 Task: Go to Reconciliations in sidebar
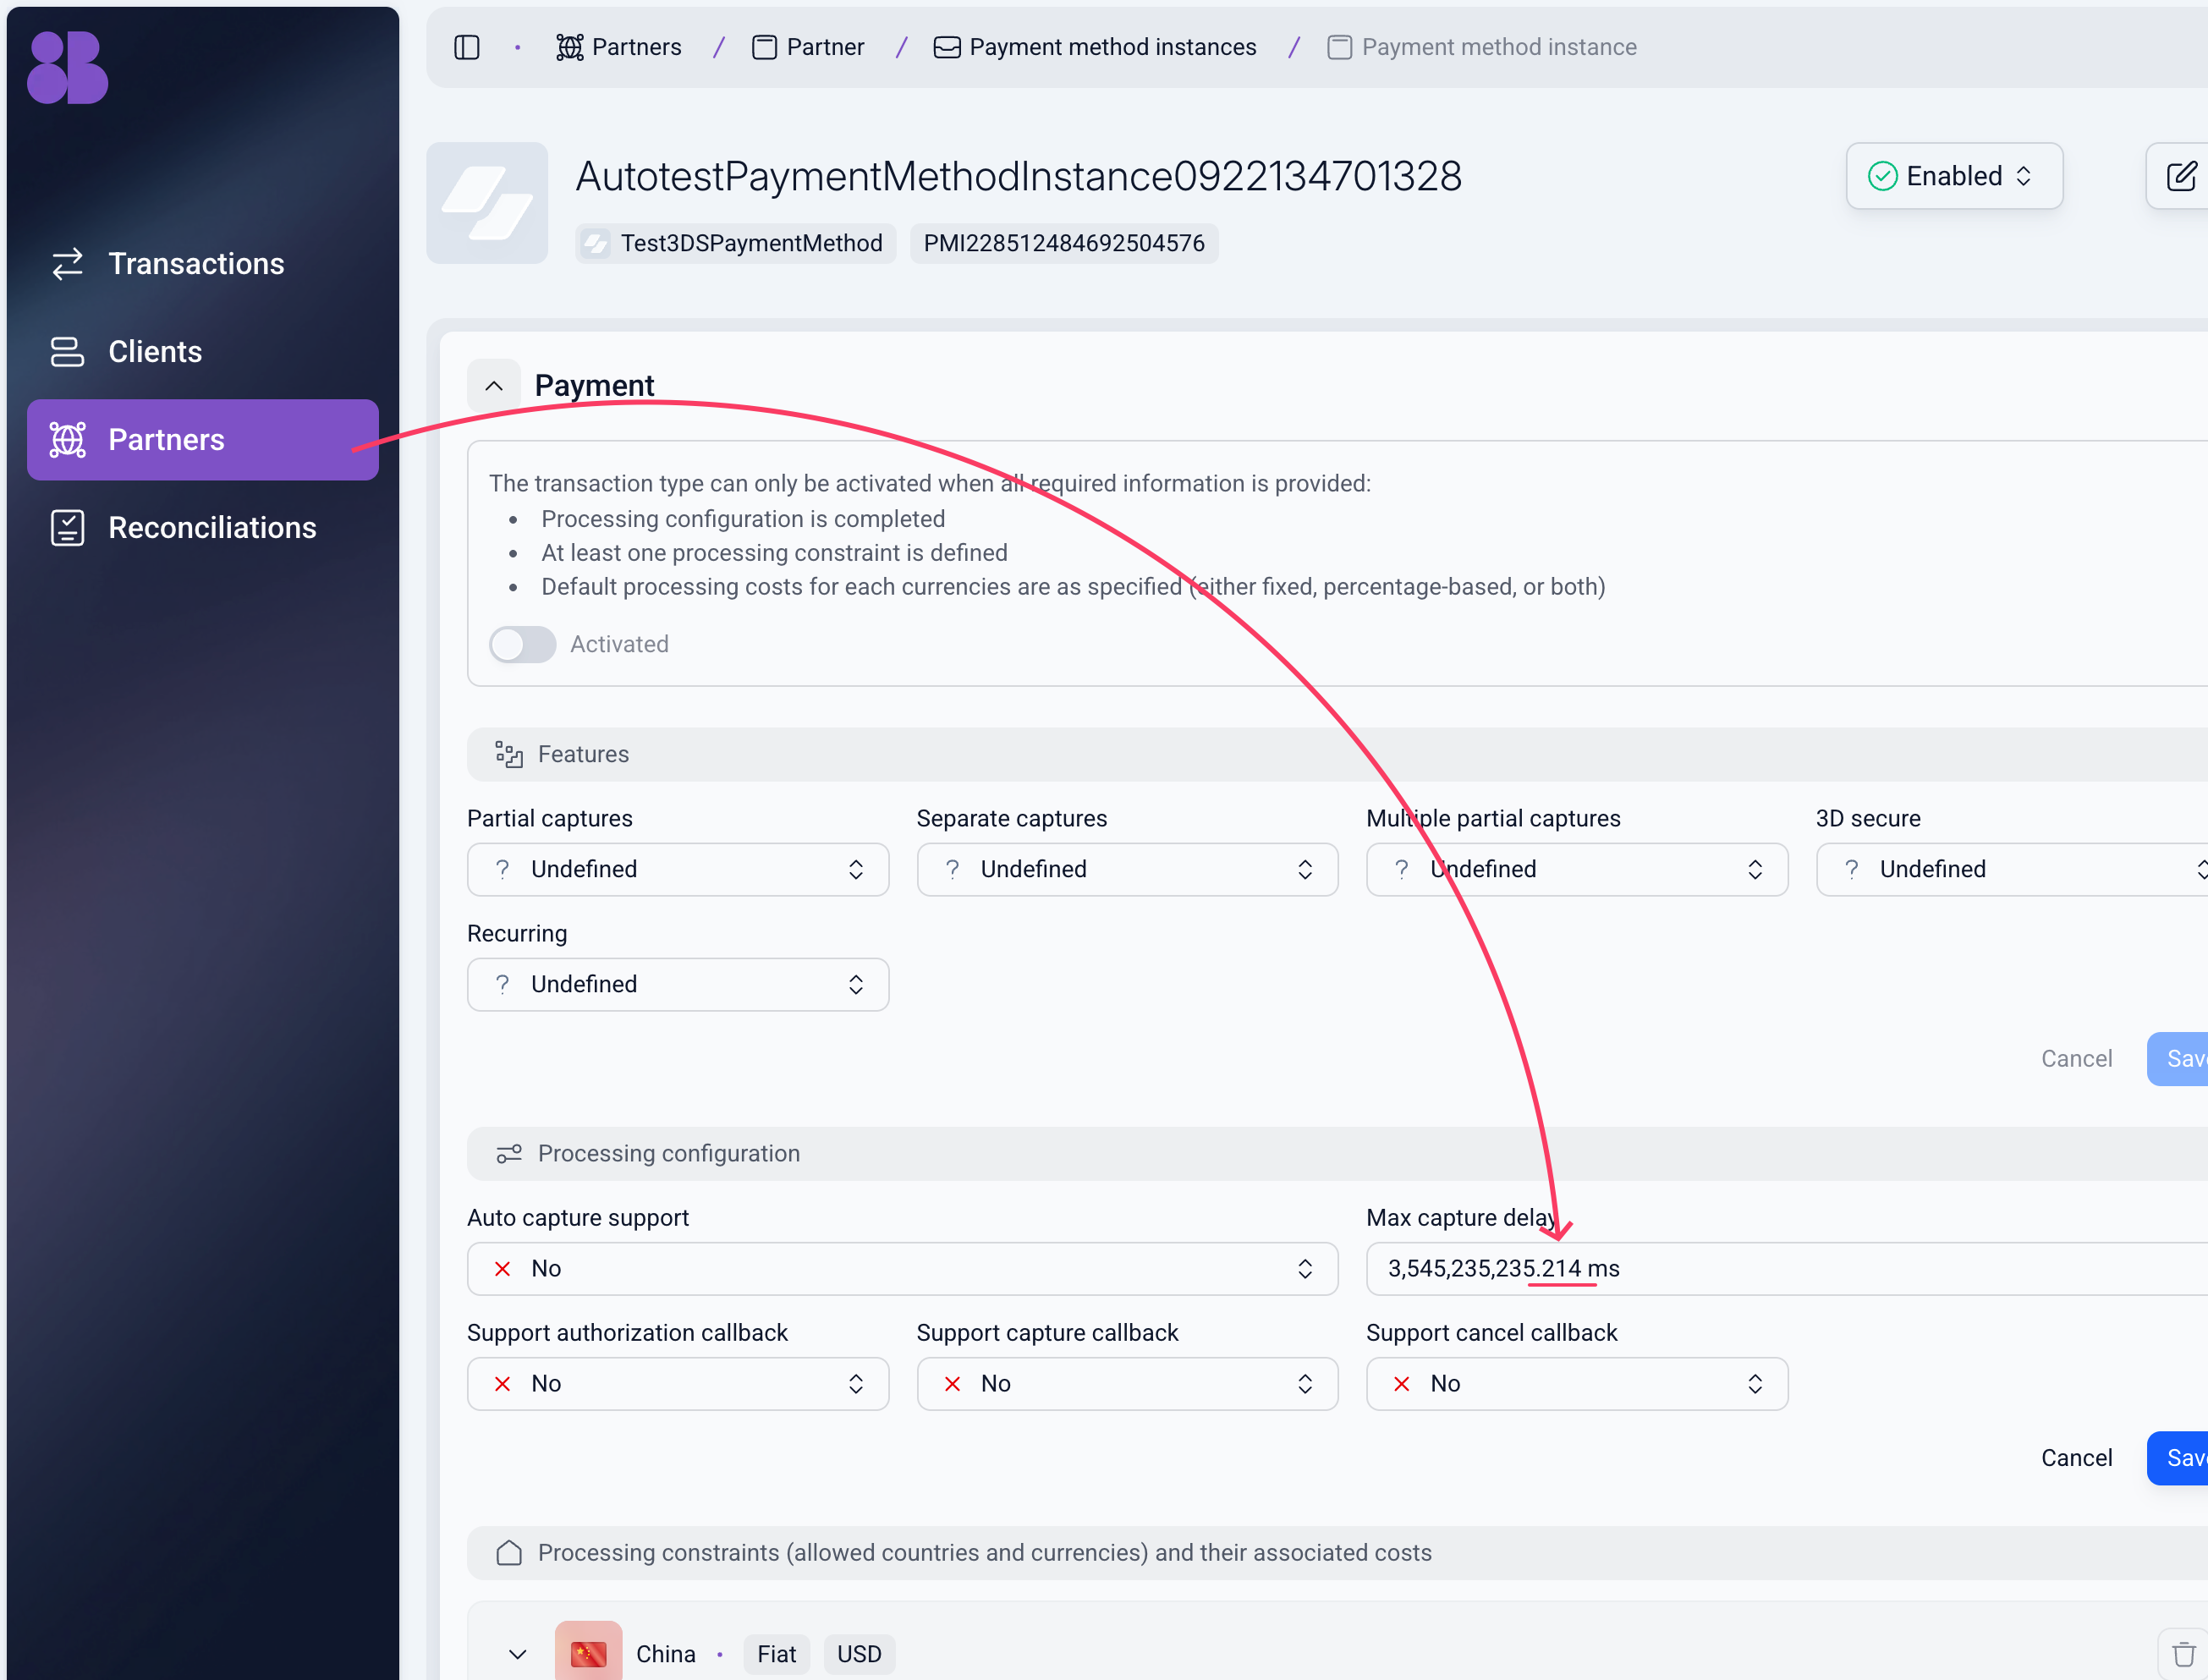coord(203,528)
